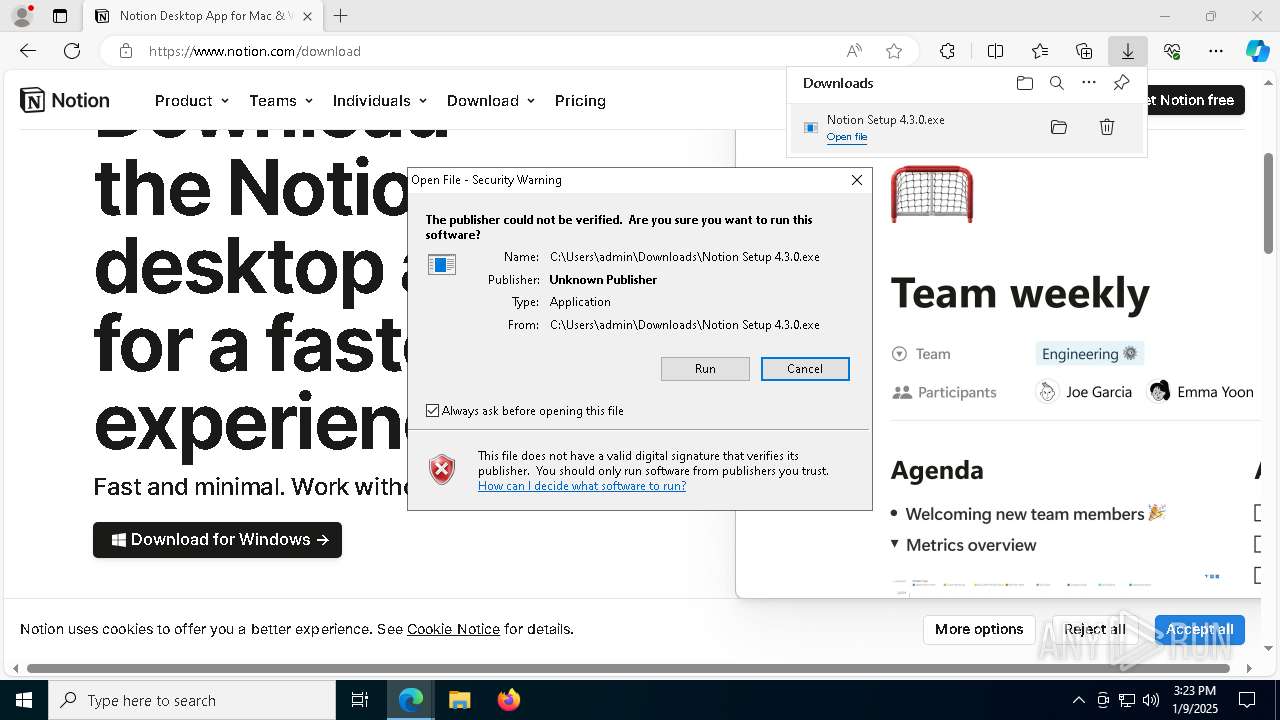Search downloads with magnifier icon
Viewport: 1280px width, 720px height.
[1056, 83]
